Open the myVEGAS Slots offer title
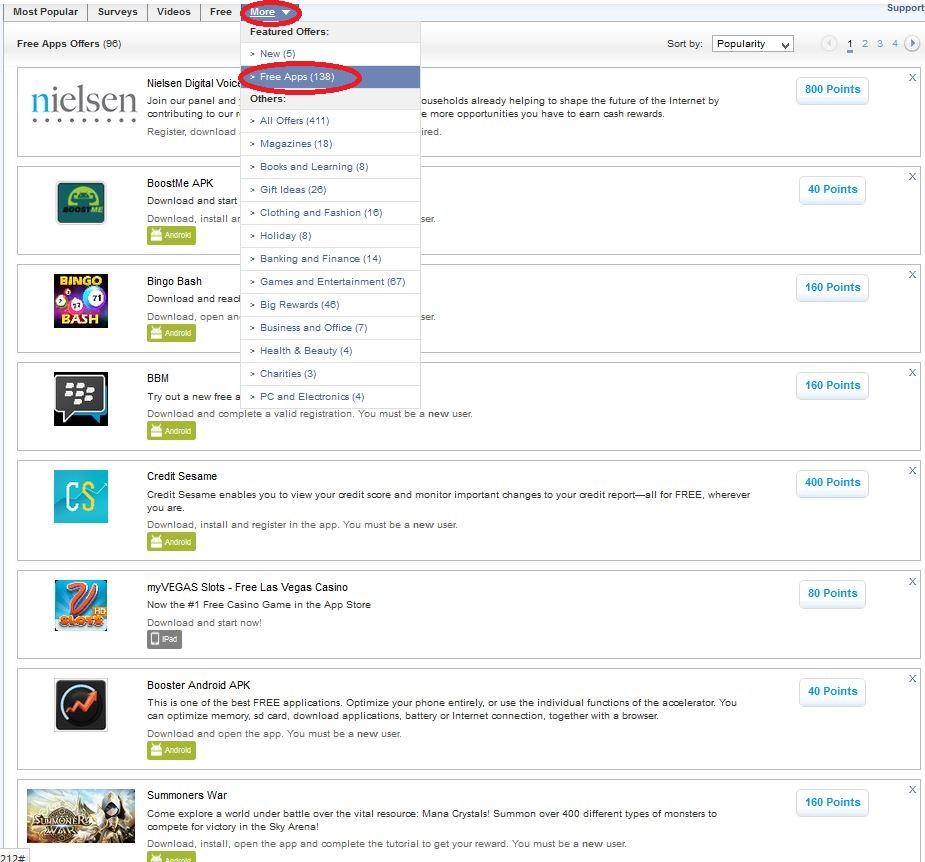The image size is (925, 862). coord(247,587)
